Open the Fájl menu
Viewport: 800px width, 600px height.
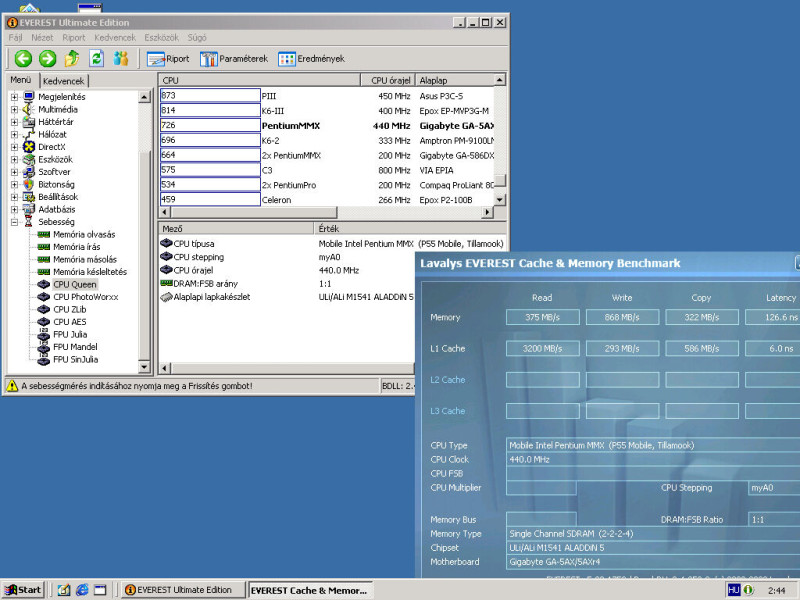pos(15,38)
